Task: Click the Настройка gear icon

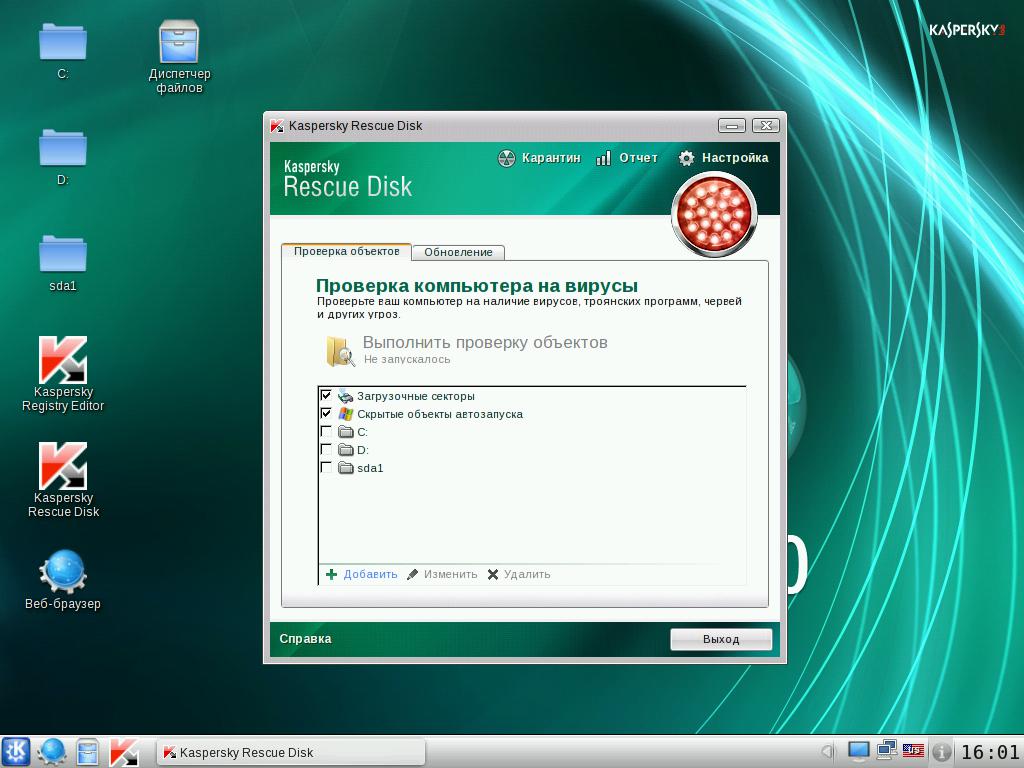Action: [687, 157]
